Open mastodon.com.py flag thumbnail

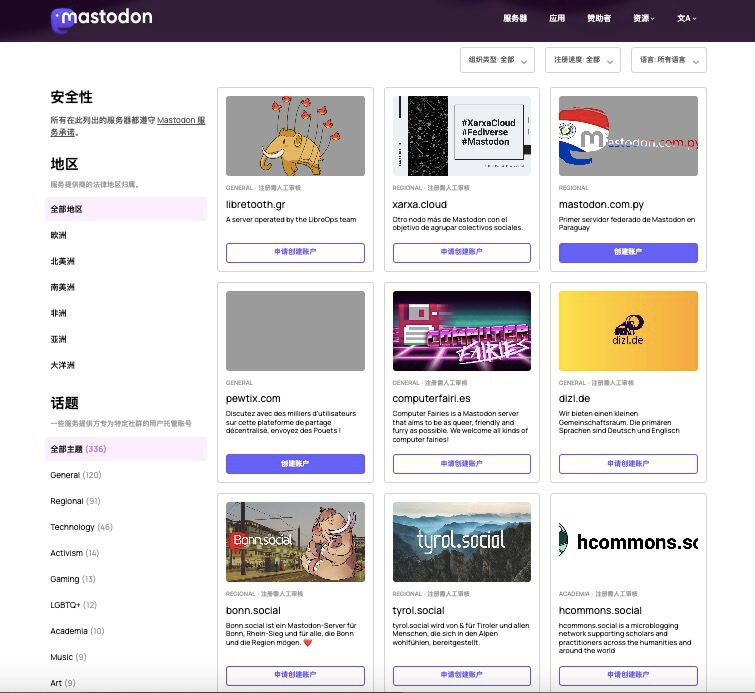pos(628,136)
